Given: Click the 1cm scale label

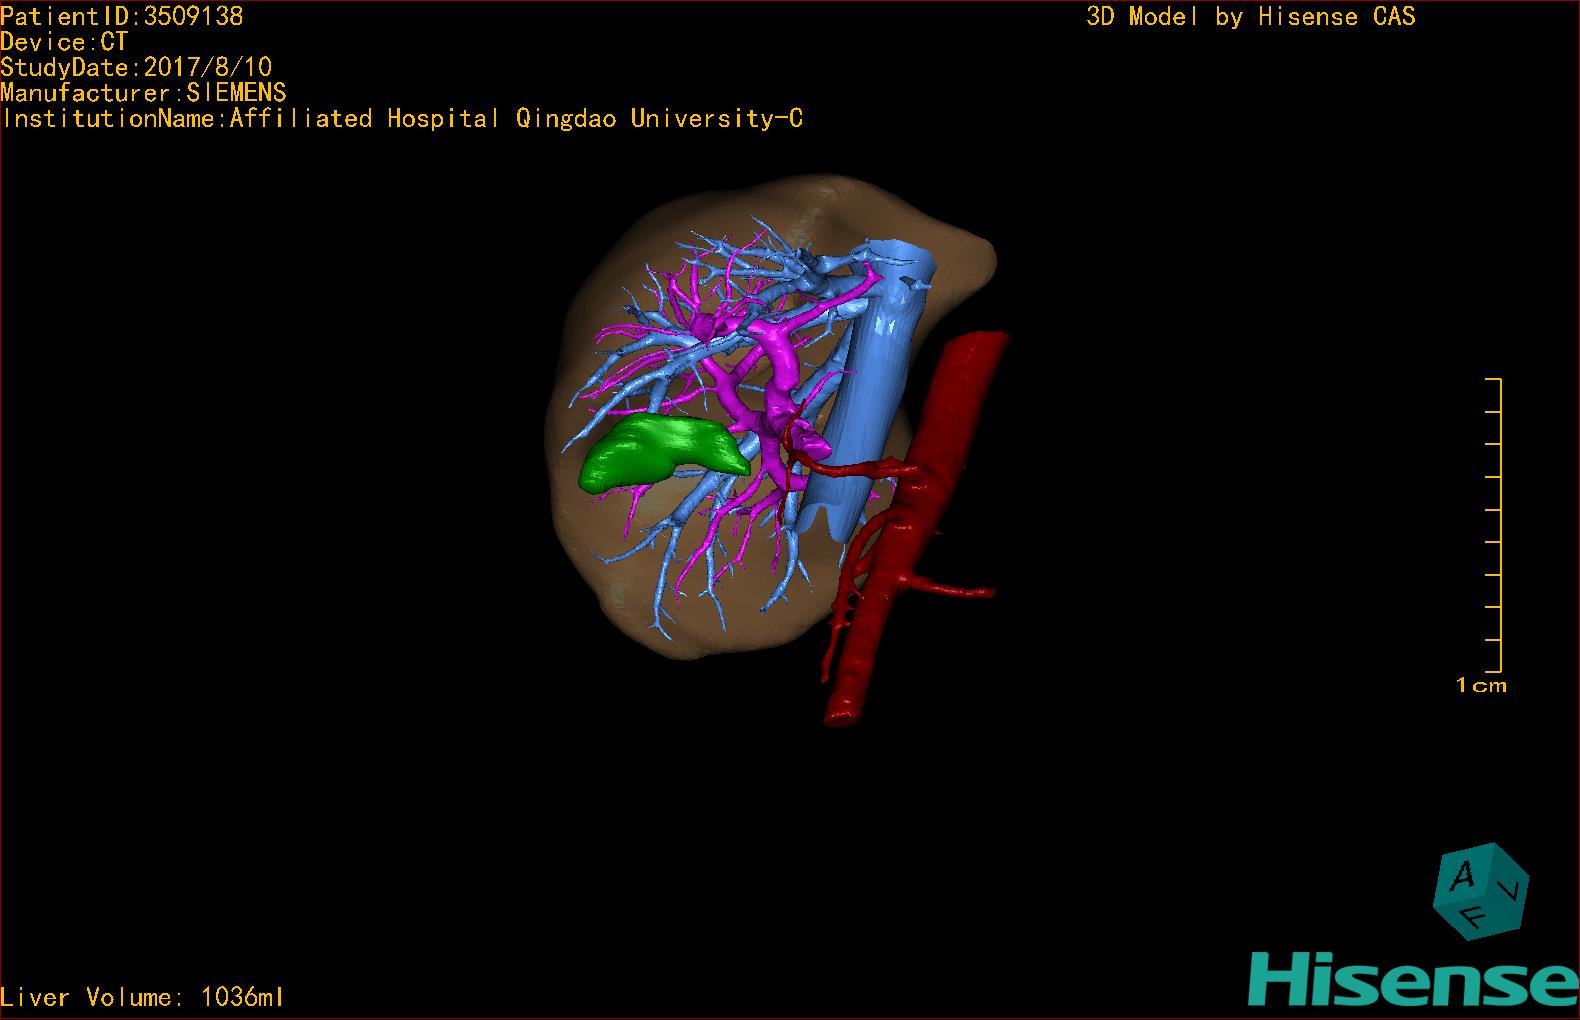Looking at the screenshot, I should [x=1481, y=685].
